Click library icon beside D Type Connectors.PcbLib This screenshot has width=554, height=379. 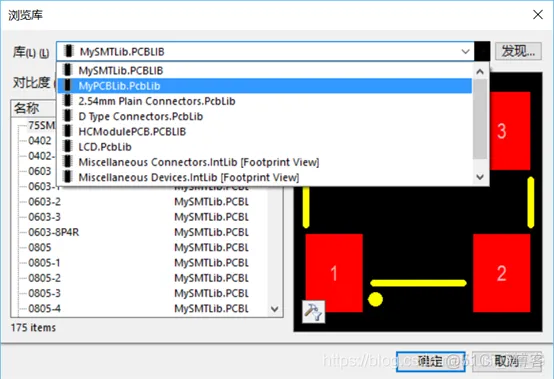pos(67,116)
